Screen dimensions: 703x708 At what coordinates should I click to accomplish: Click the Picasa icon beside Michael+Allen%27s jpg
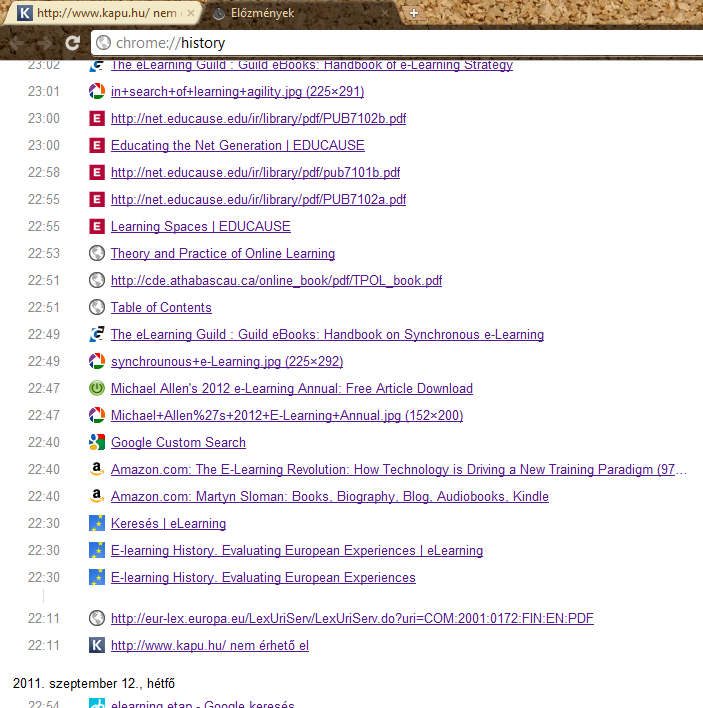tap(97, 415)
